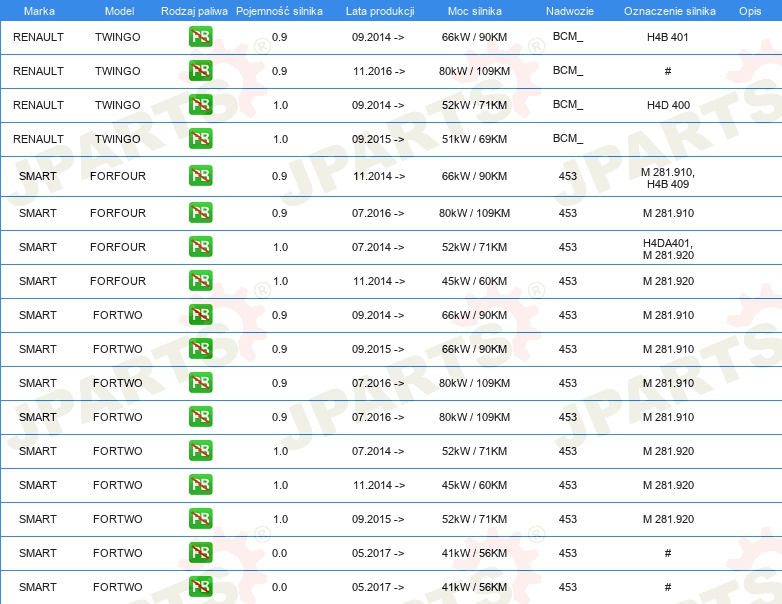Select the Moc silnika column header
Image resolution: width=782 pixels, height=604 pixels.
(x=475, y=10)
